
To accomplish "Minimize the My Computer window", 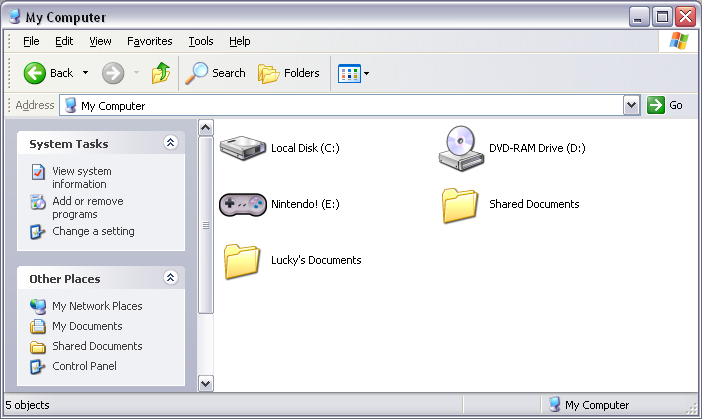I will pos(639,17).
